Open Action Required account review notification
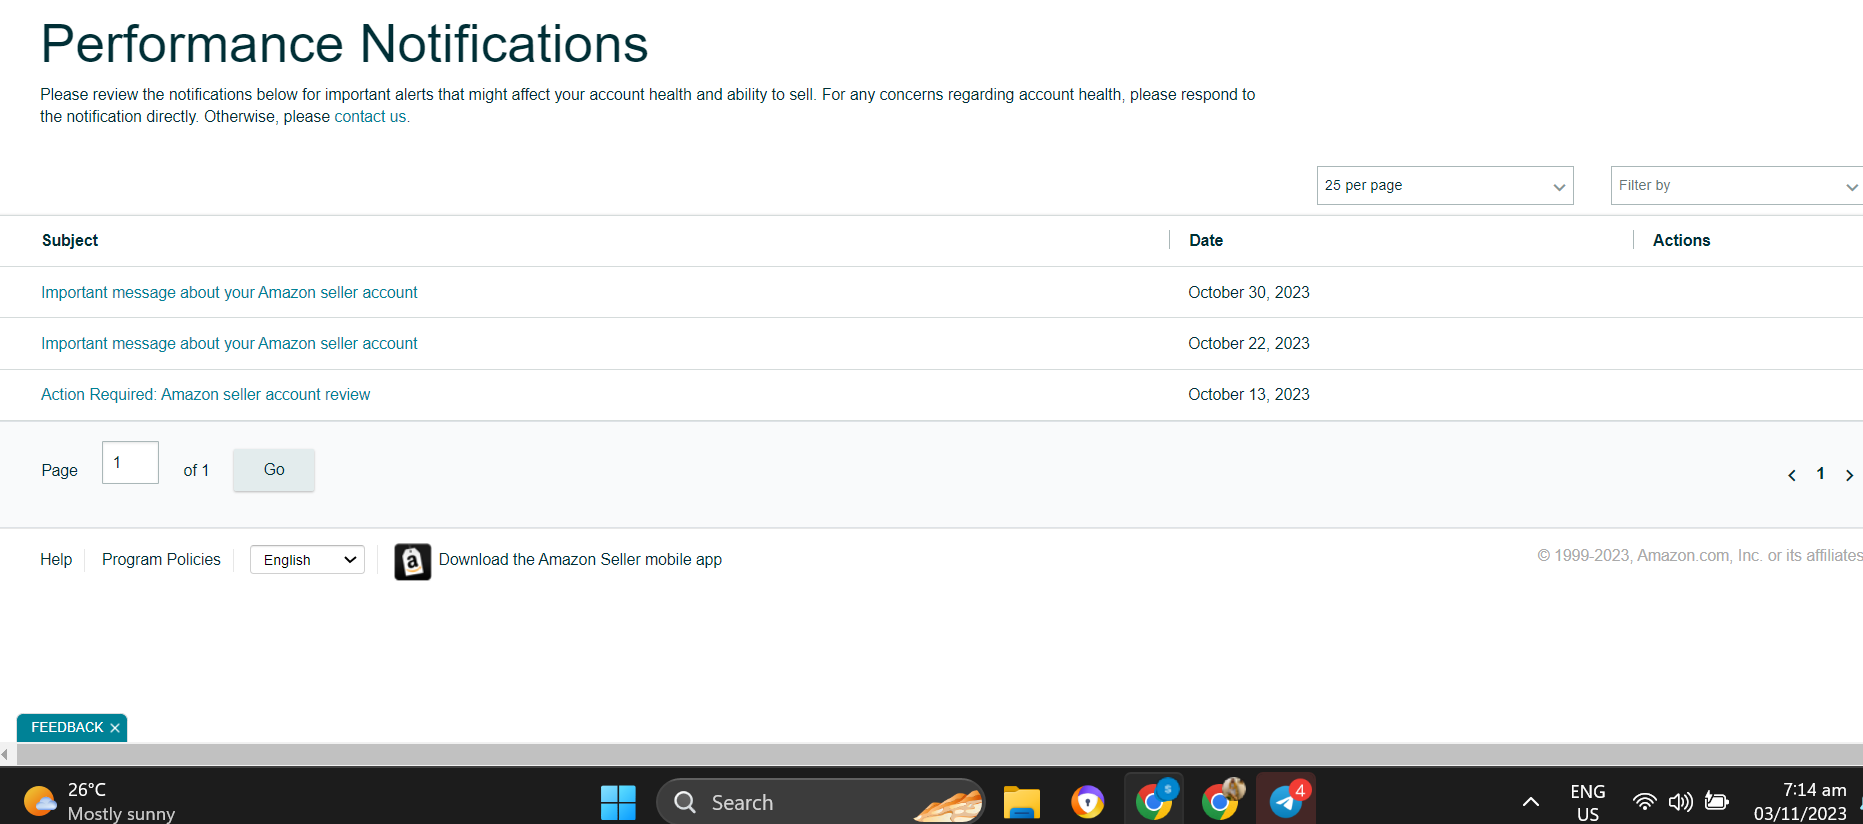The image size is (1863, 824). (205, 394)
